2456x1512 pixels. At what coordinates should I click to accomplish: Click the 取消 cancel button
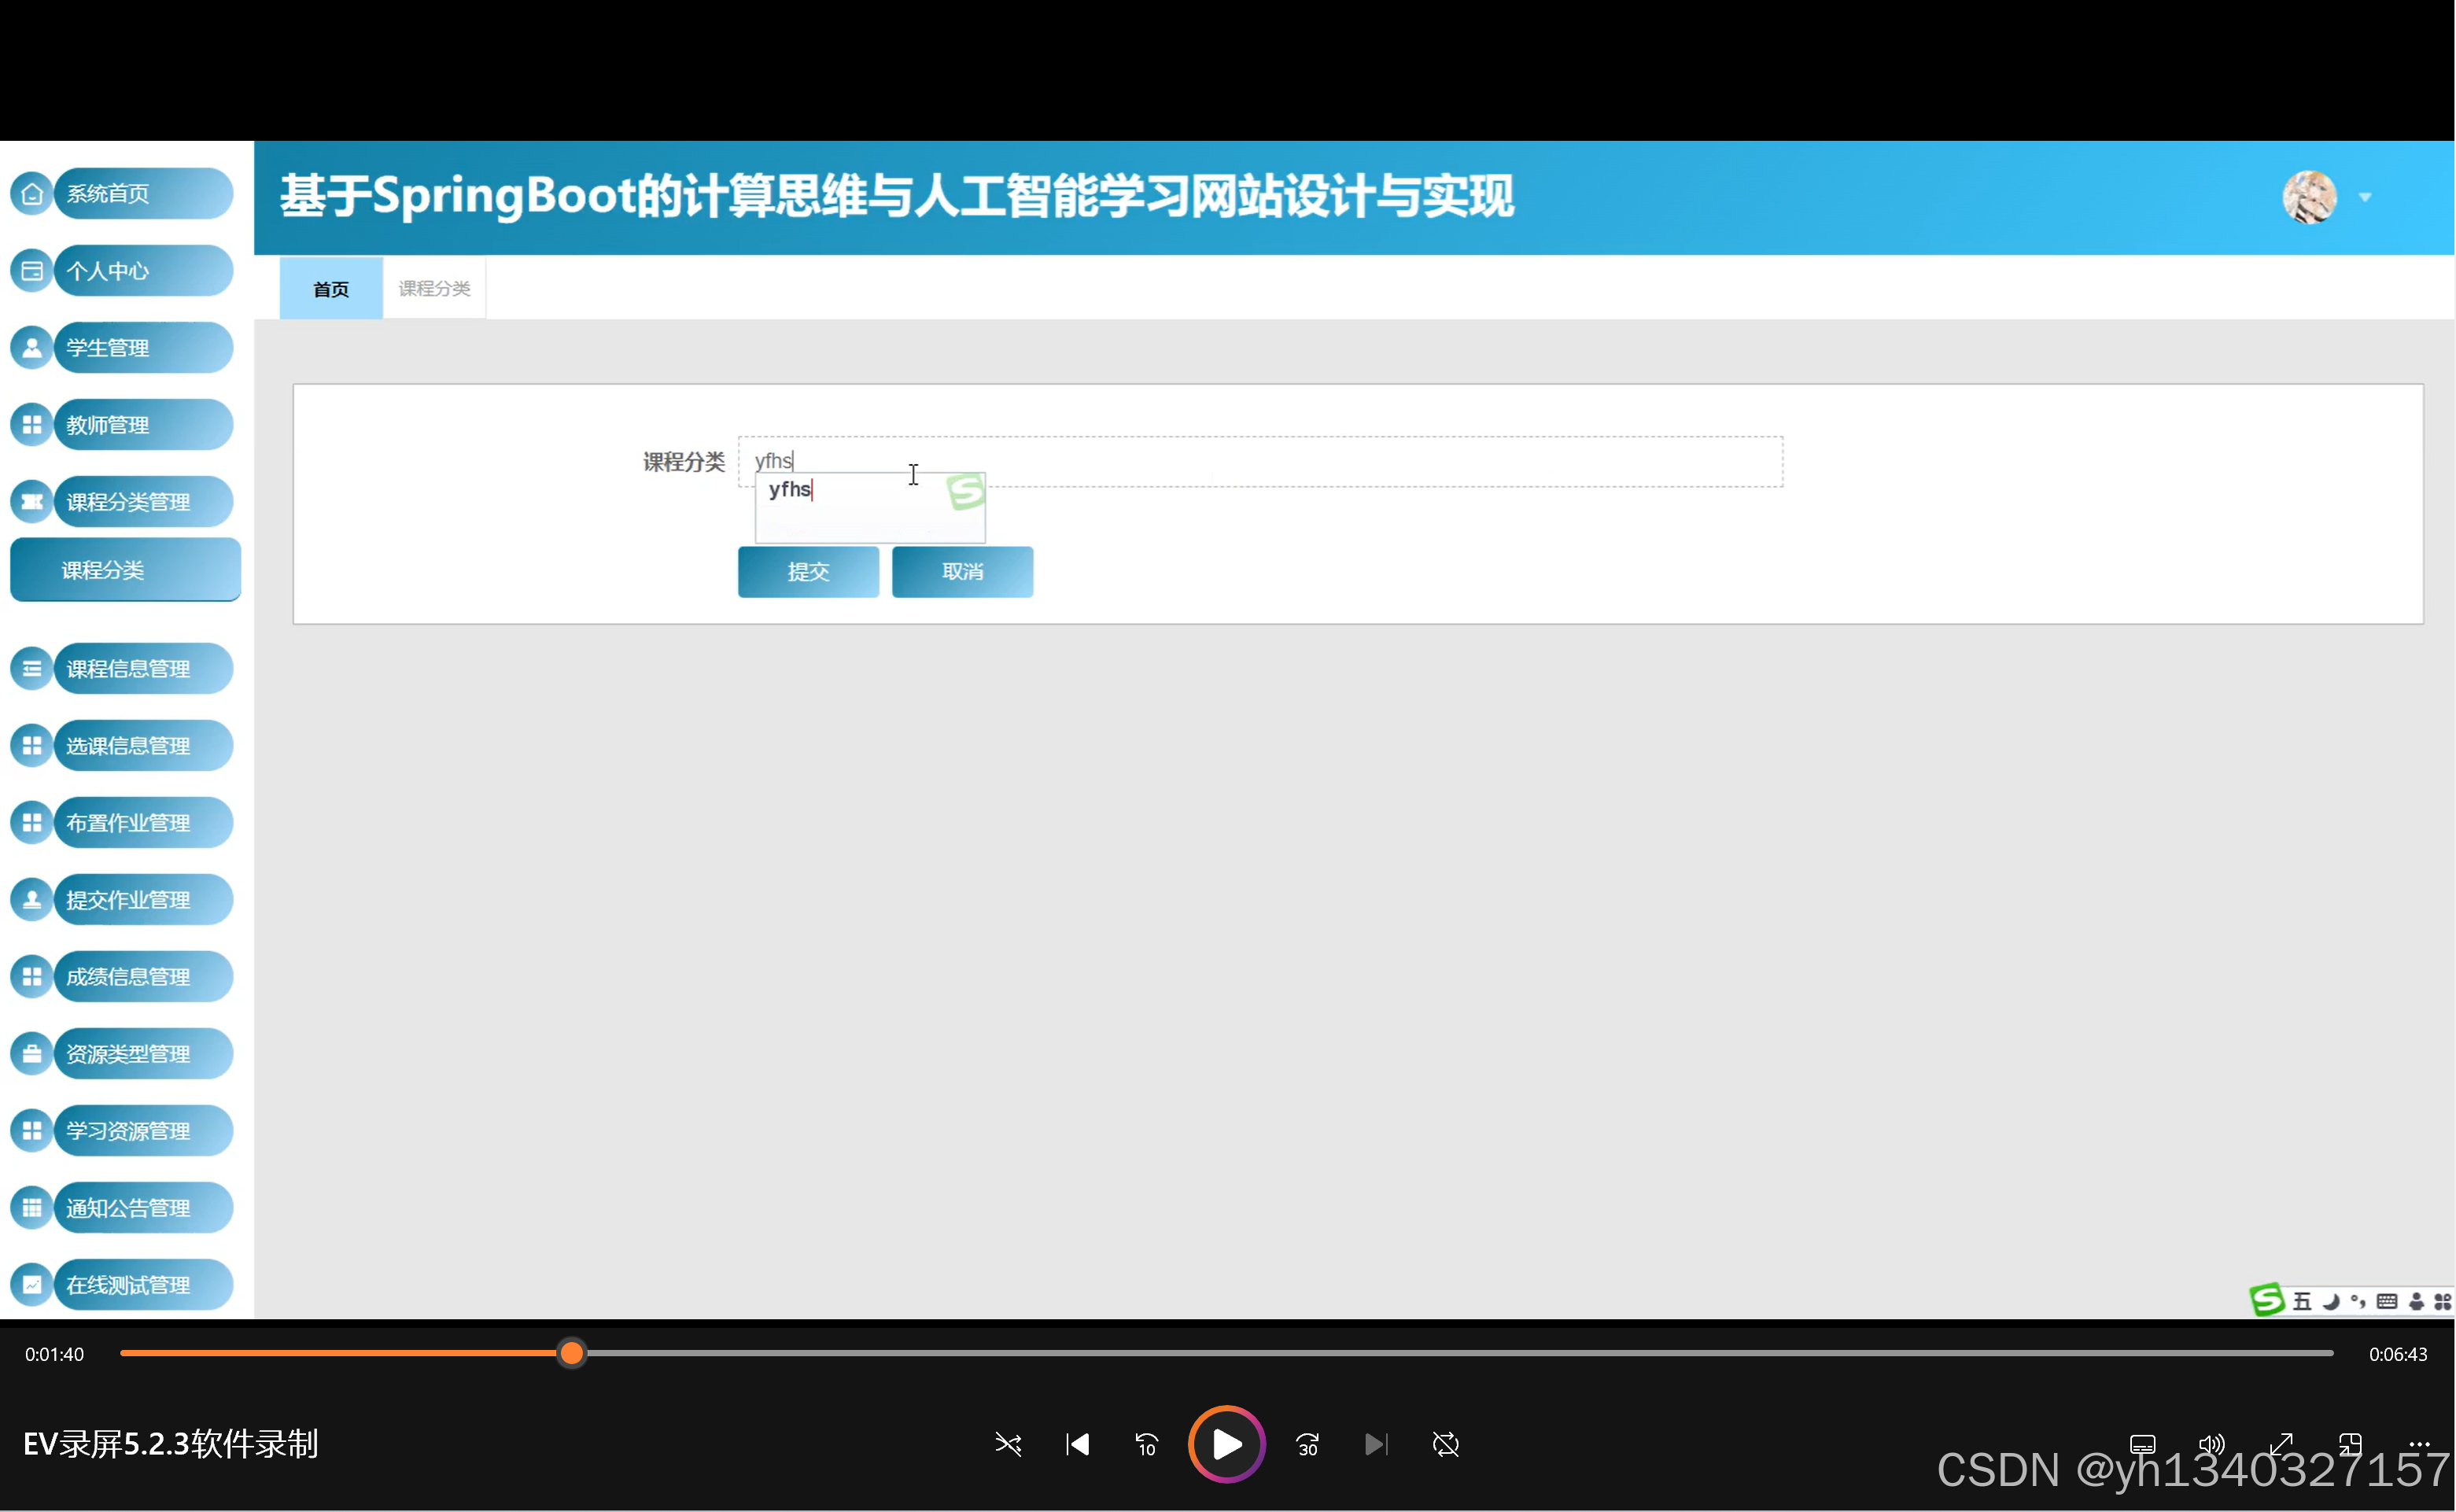pos(962,572)
